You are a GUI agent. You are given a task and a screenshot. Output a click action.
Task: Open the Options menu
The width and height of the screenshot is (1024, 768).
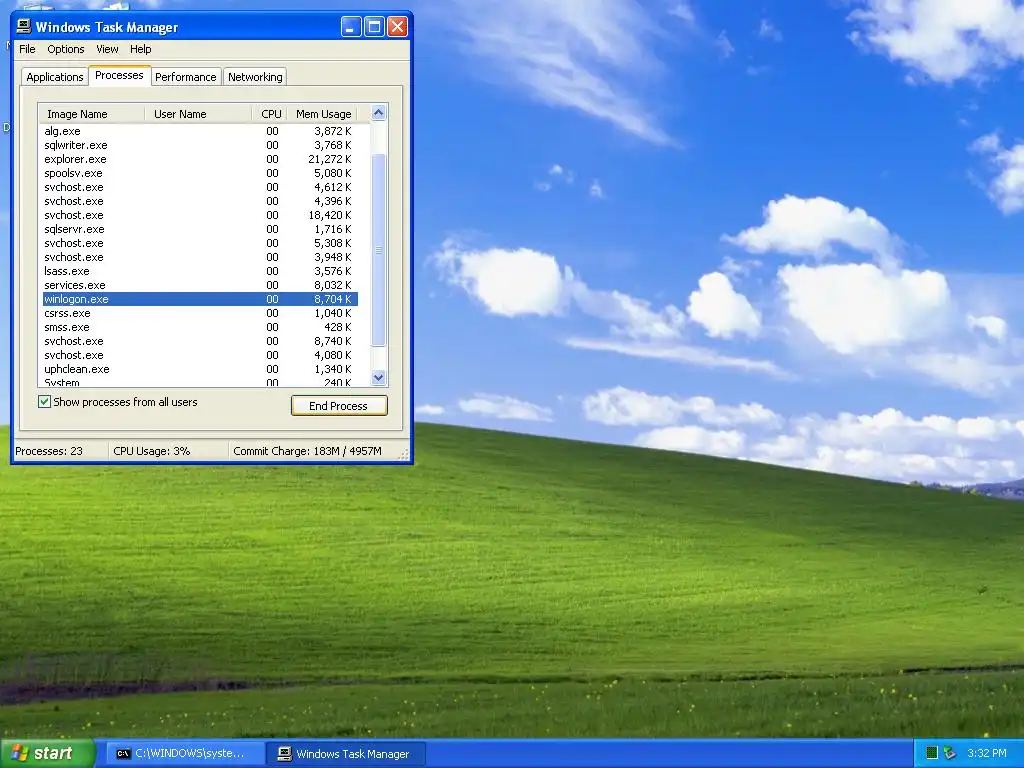pos(65,49)
